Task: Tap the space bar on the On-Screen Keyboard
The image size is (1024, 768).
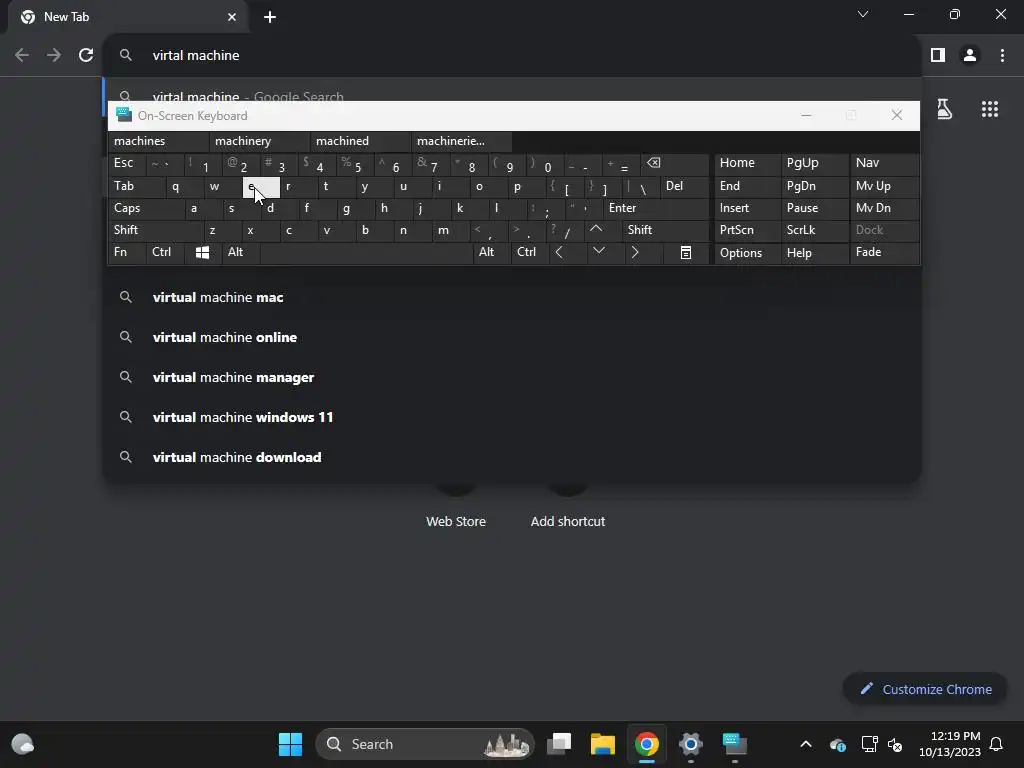Action: tap(366, 252)
